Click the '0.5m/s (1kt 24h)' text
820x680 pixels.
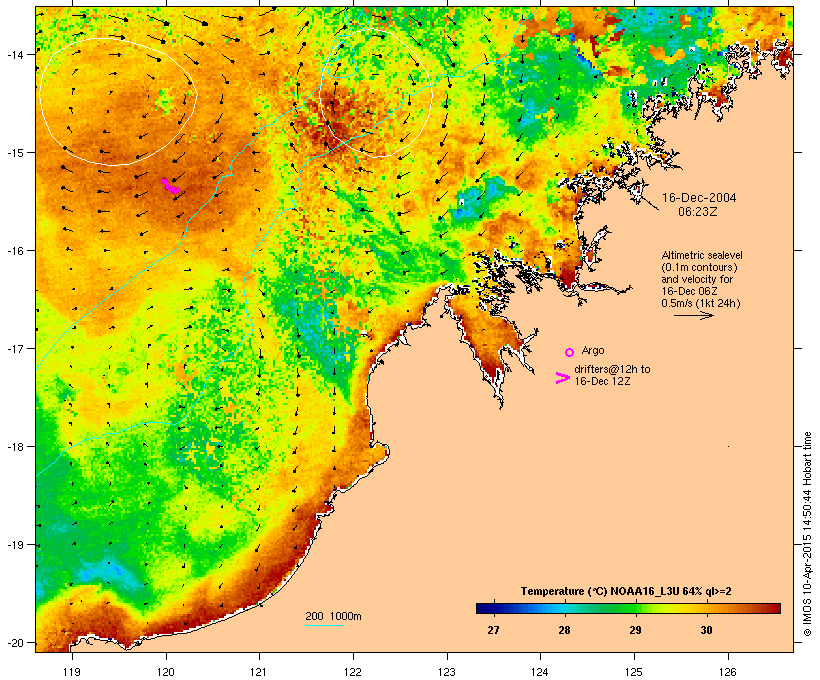point(701,303)
